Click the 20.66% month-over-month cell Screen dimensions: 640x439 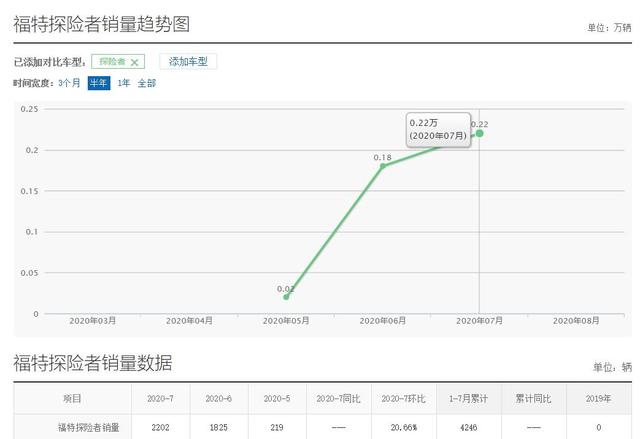pos(404,428)
